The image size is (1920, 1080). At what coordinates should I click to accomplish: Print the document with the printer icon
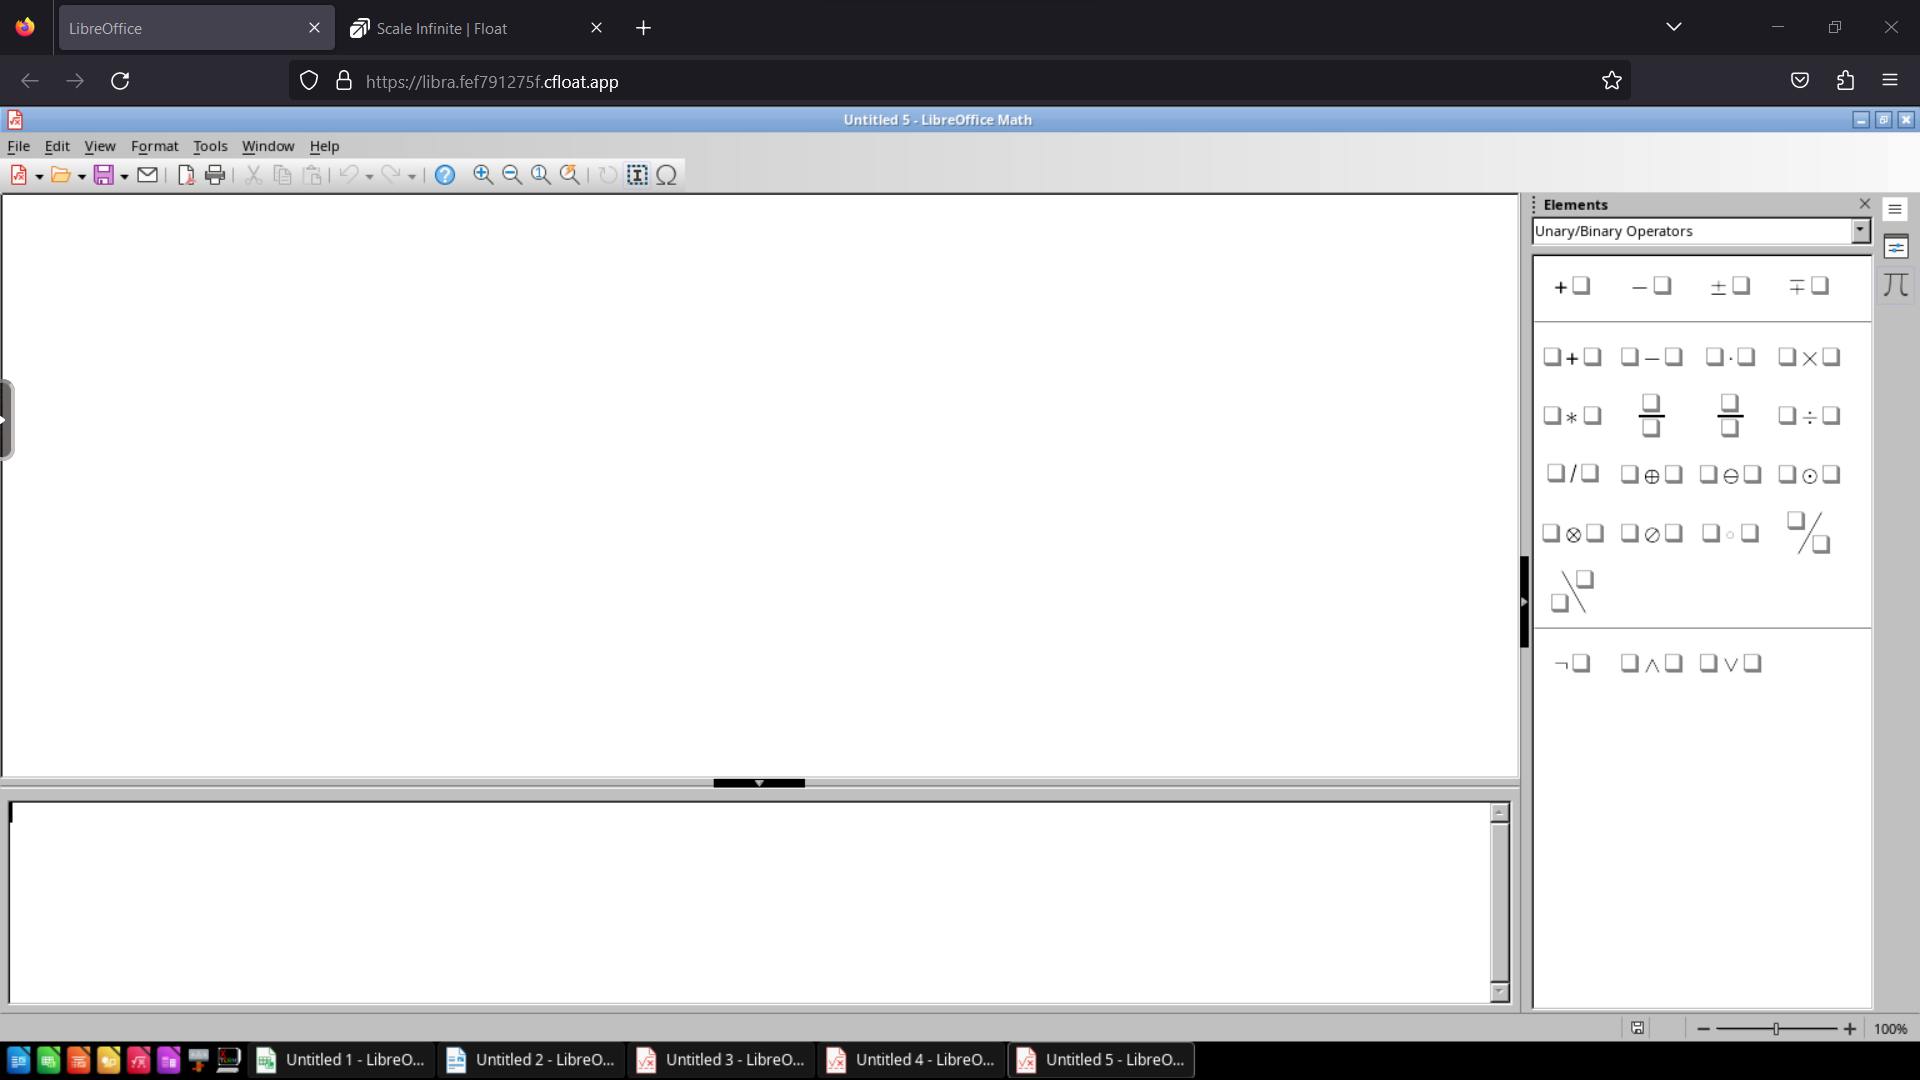pos(215,175)
